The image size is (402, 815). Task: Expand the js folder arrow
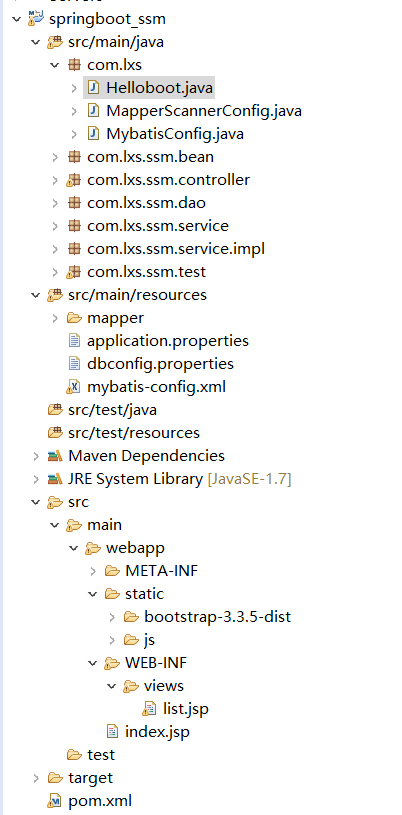pyautogui.click(x=113, y=640)
